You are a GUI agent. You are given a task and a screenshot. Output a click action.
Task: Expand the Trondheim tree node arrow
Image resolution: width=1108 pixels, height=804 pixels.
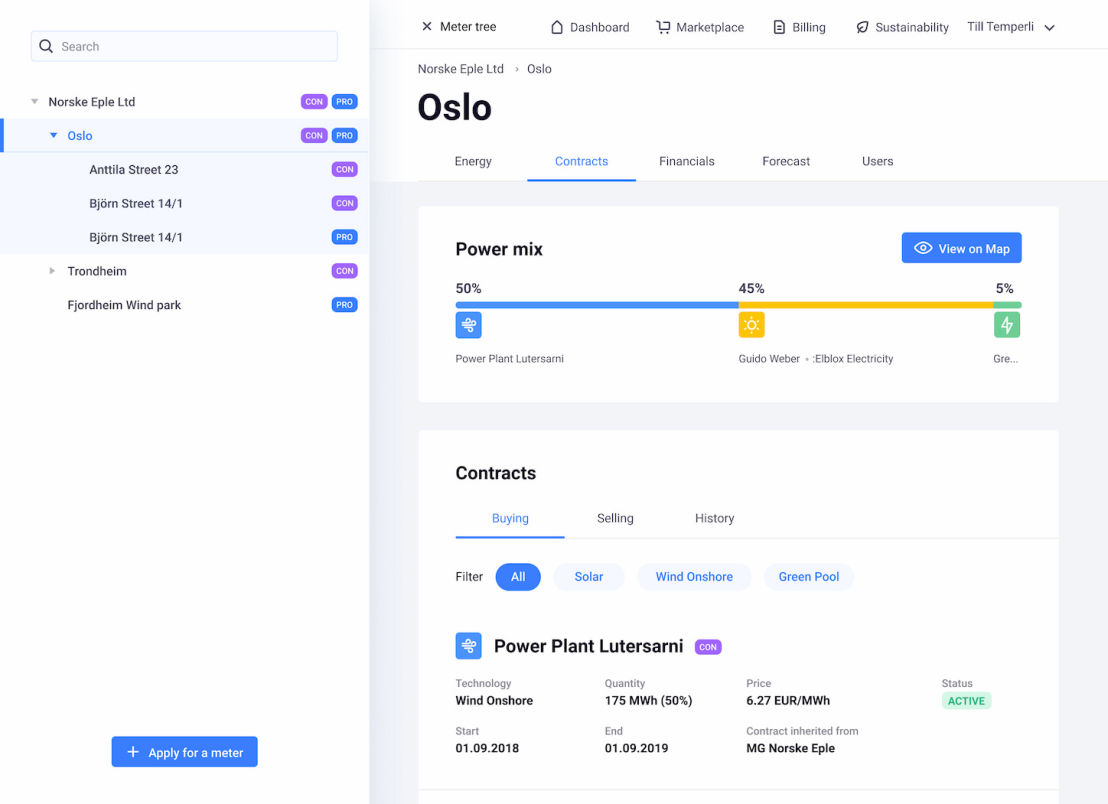click(x=52, y=271)
